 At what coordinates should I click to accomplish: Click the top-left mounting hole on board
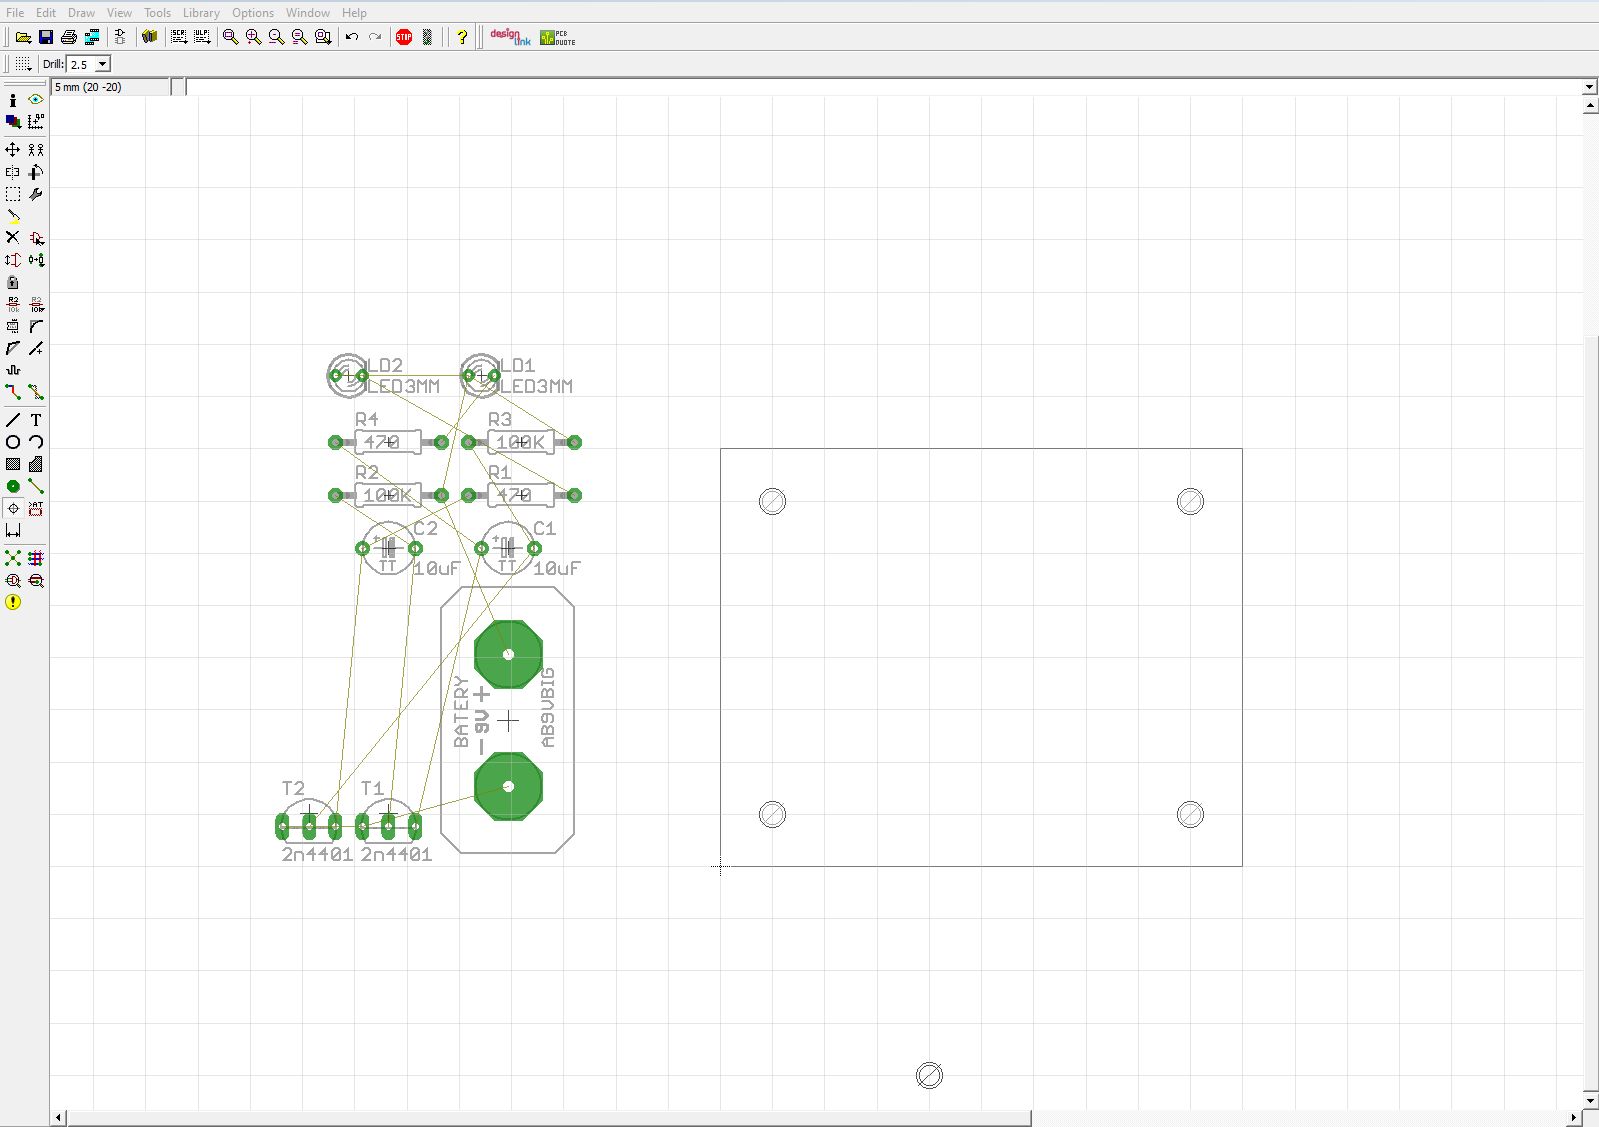point(772,501)
